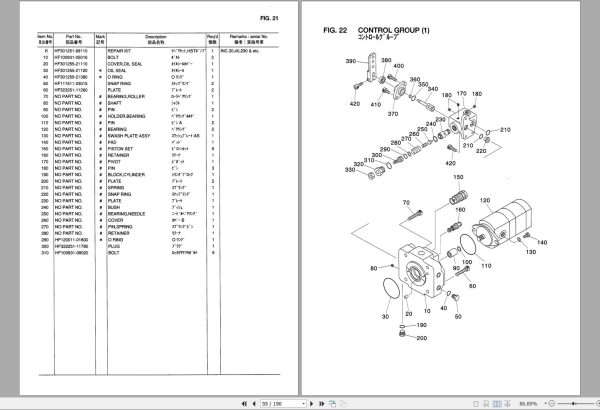Click the go-to-previous-view icon
Screen dimensions: 600x410
(x=333, y=403)
